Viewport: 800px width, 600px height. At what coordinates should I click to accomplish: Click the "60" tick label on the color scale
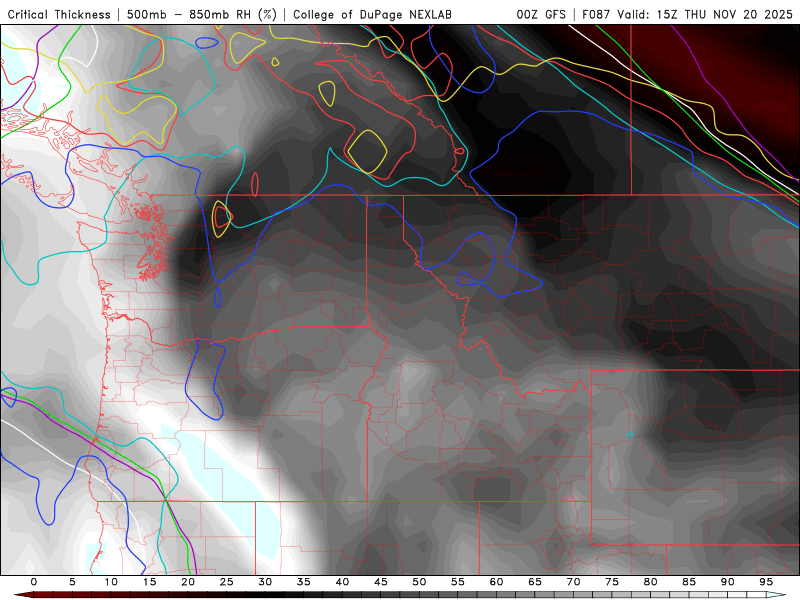click(x=496, y=582)
